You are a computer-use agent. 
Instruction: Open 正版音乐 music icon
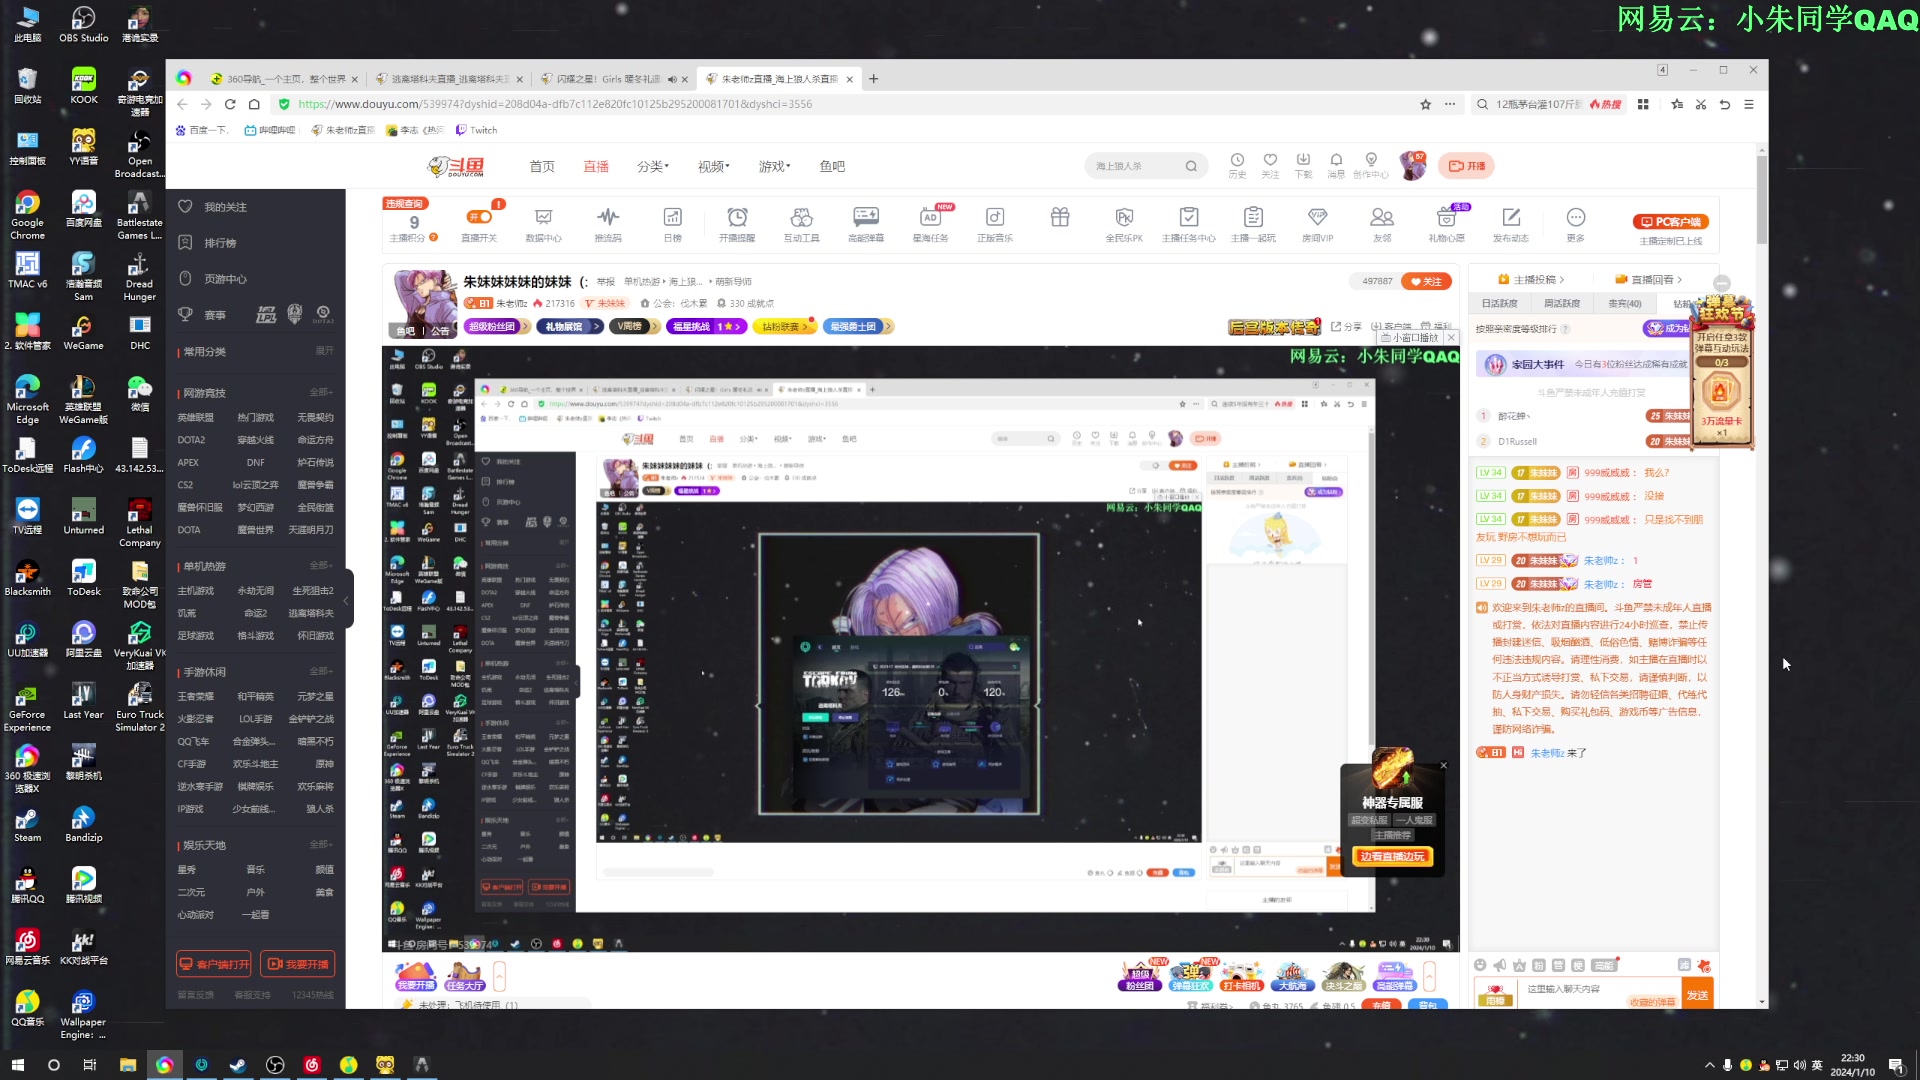[x=995, y=217]
